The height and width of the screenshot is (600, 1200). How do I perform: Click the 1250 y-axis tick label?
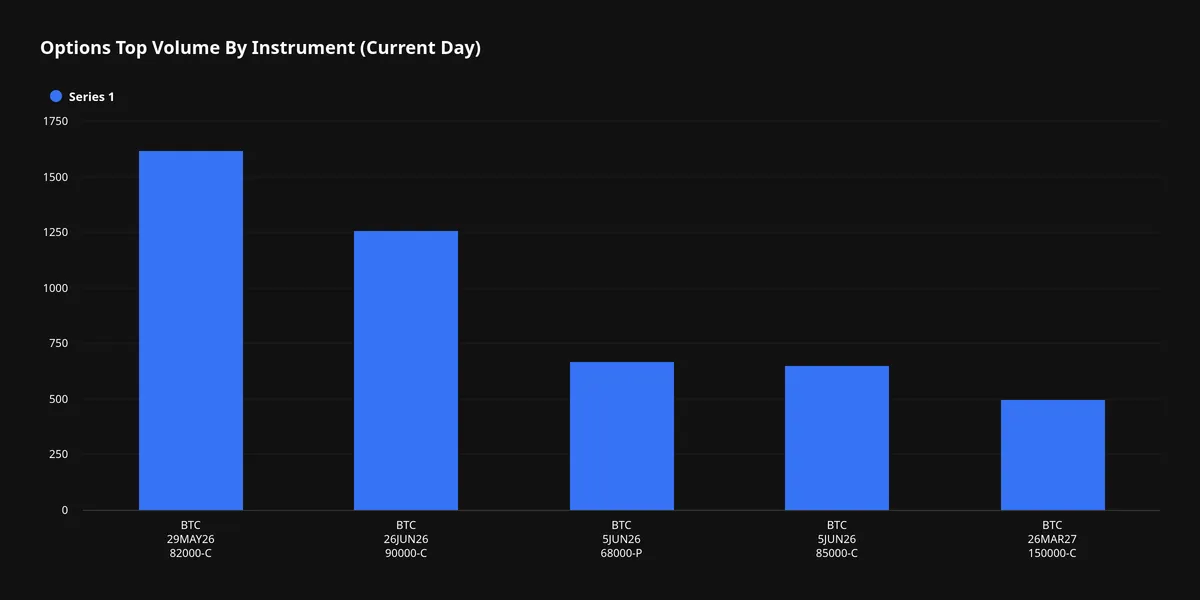click(x=56, y=233)
